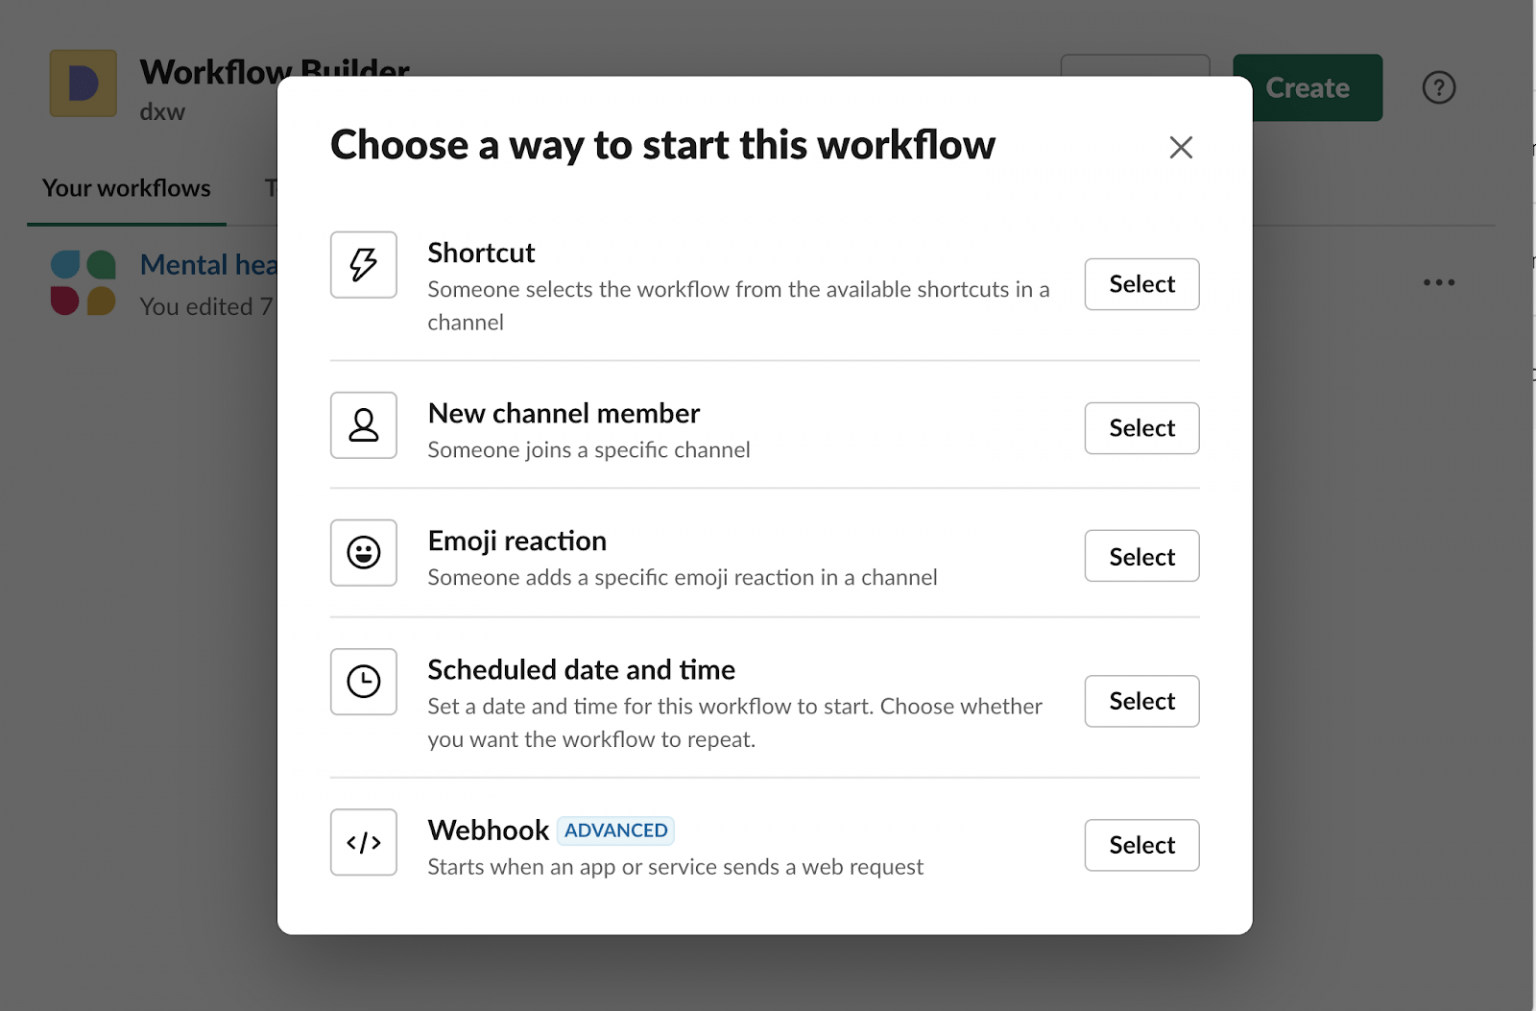This screenshot has width=1536, height=1011.
Task: Click the Shortcut lightning bolt icon
Action: [363, 264]
